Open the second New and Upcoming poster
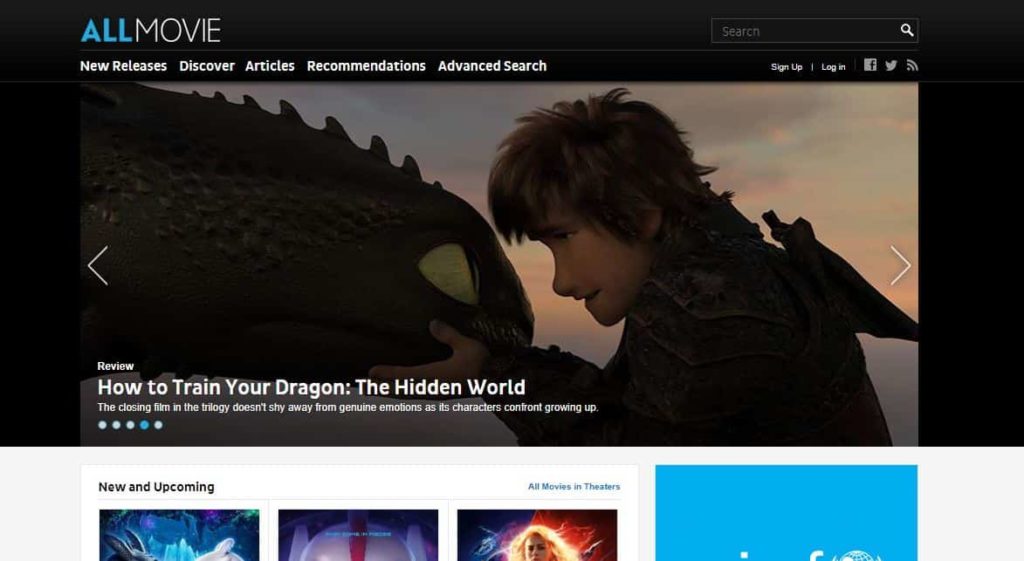Image resolution: width=1024 pixels, height=561 pixels. pyautogui.click(x=358, y=535)
